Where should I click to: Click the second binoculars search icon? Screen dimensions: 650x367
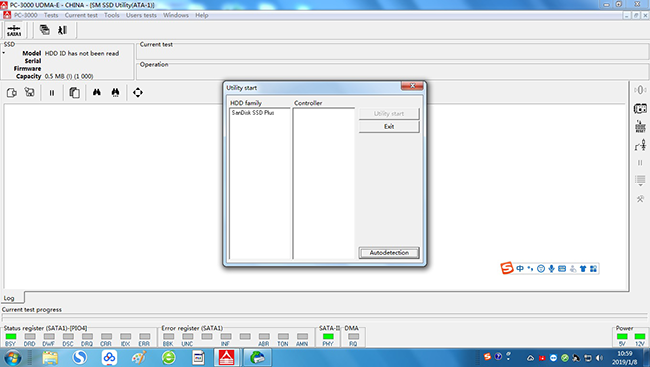(115, 92)
